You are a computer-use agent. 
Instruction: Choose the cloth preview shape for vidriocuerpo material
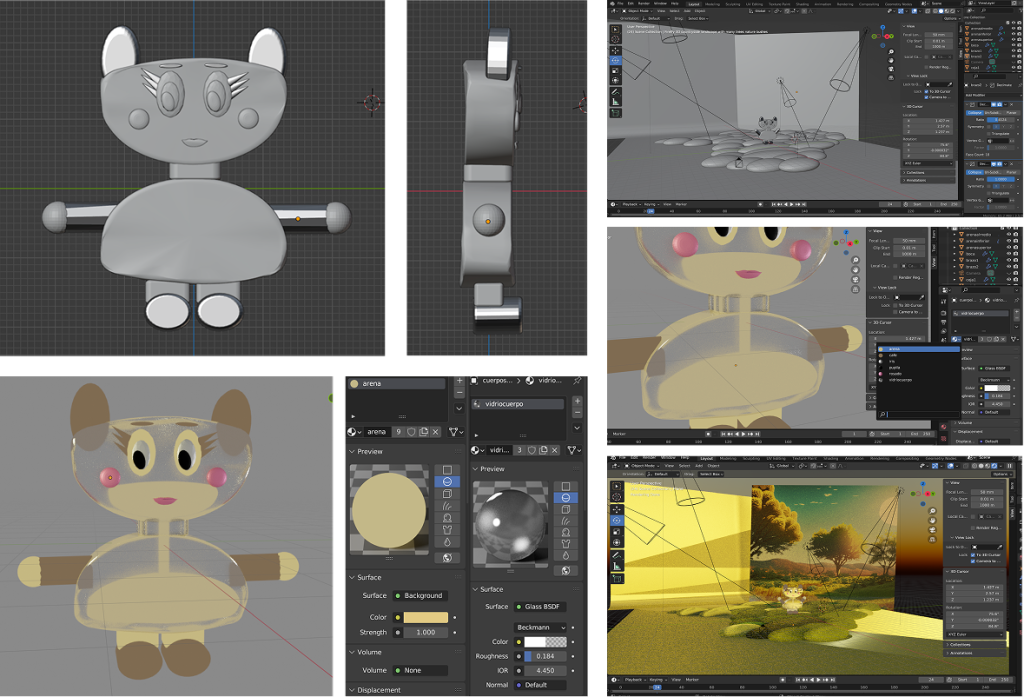[x=566, y=545]
